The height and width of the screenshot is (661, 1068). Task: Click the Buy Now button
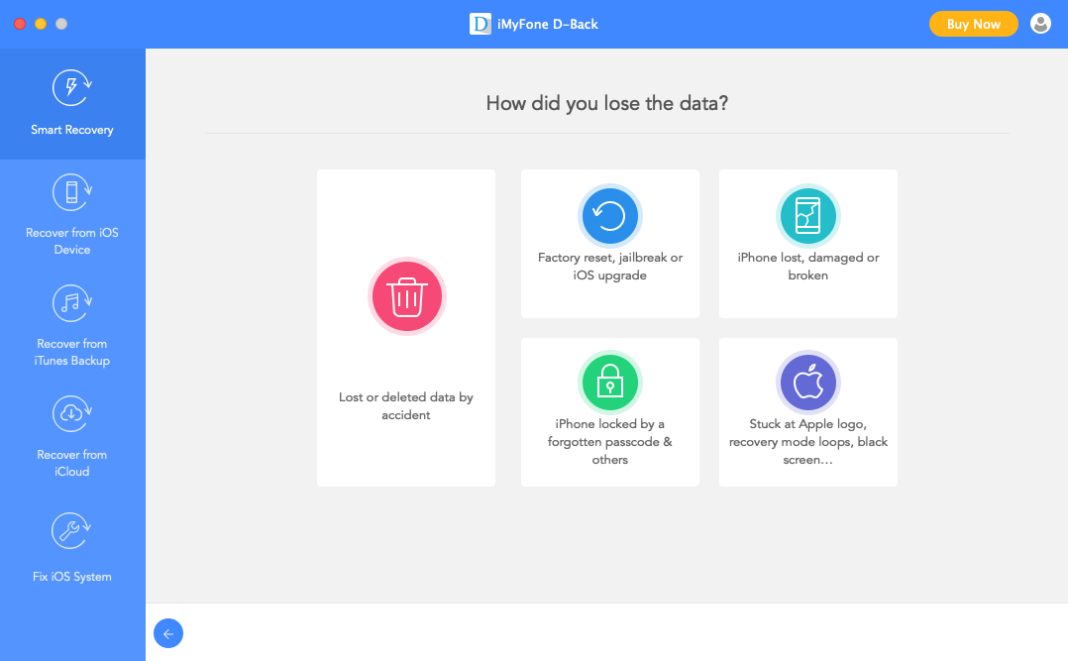(973, 23)
